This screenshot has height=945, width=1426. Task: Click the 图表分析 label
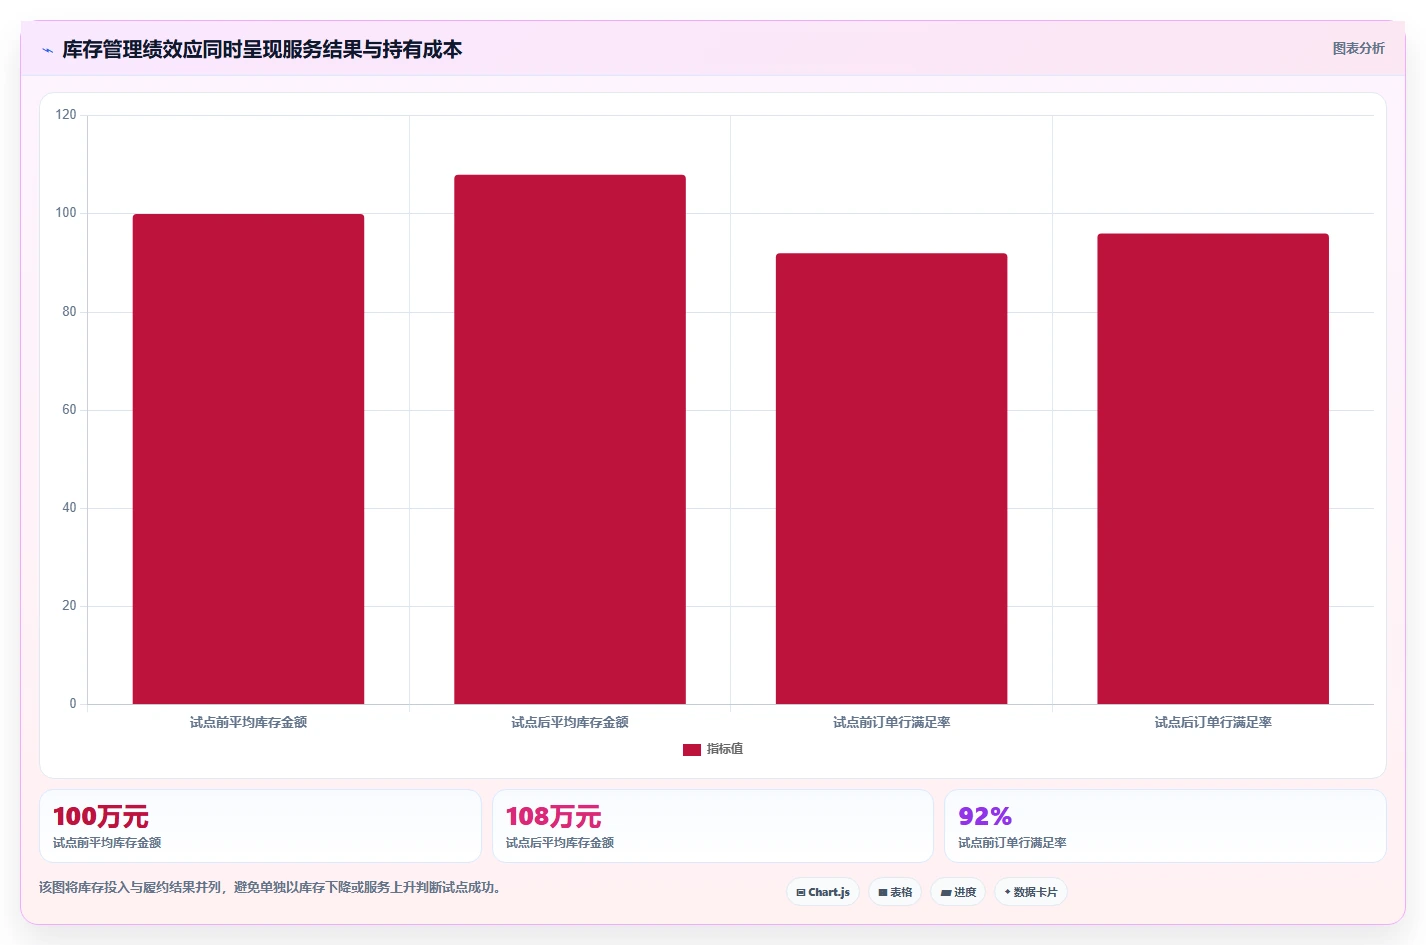click(1358, 48)
